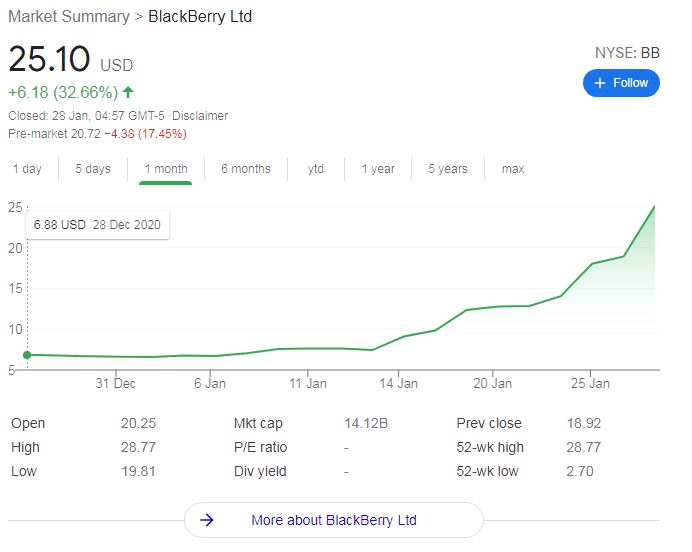Click the green up-arrow next to 32.66%
Image resolution: width=692 pixels, height=552 pixels.
pos(128,92)
